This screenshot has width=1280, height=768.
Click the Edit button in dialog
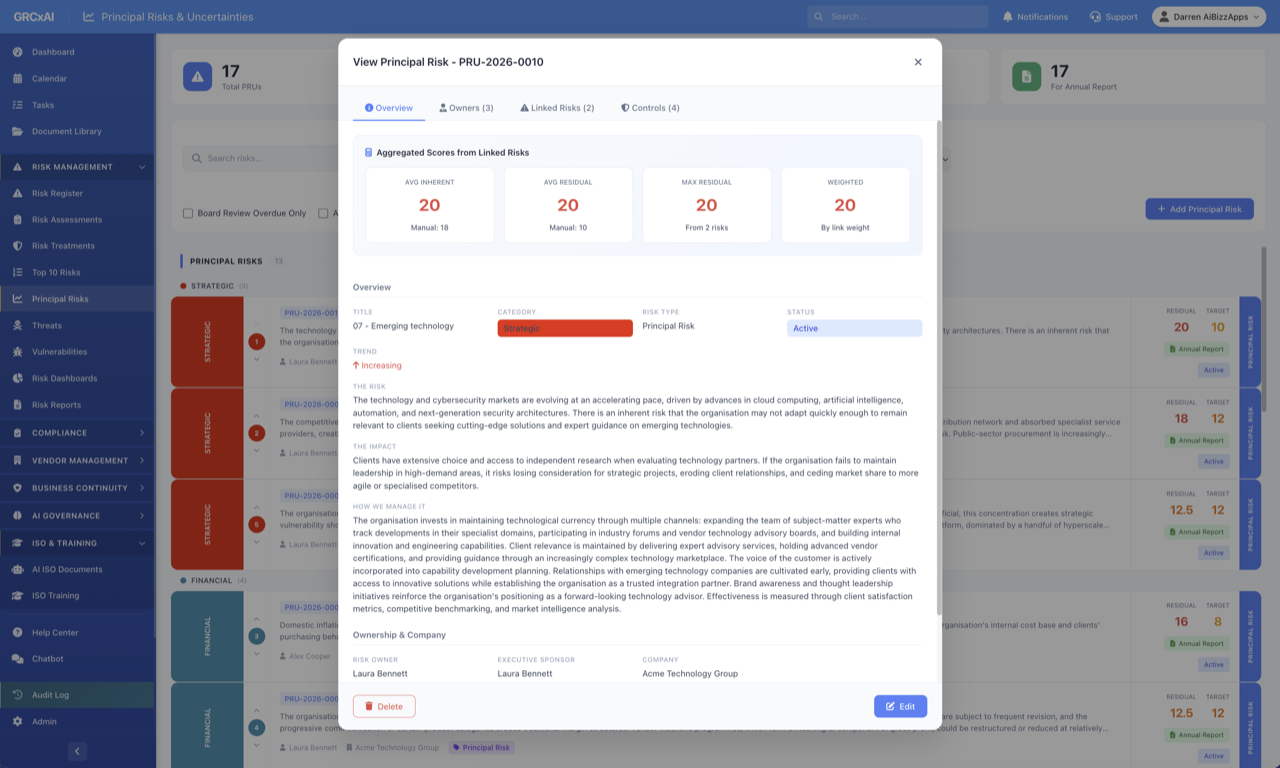(x=900, y=706)
